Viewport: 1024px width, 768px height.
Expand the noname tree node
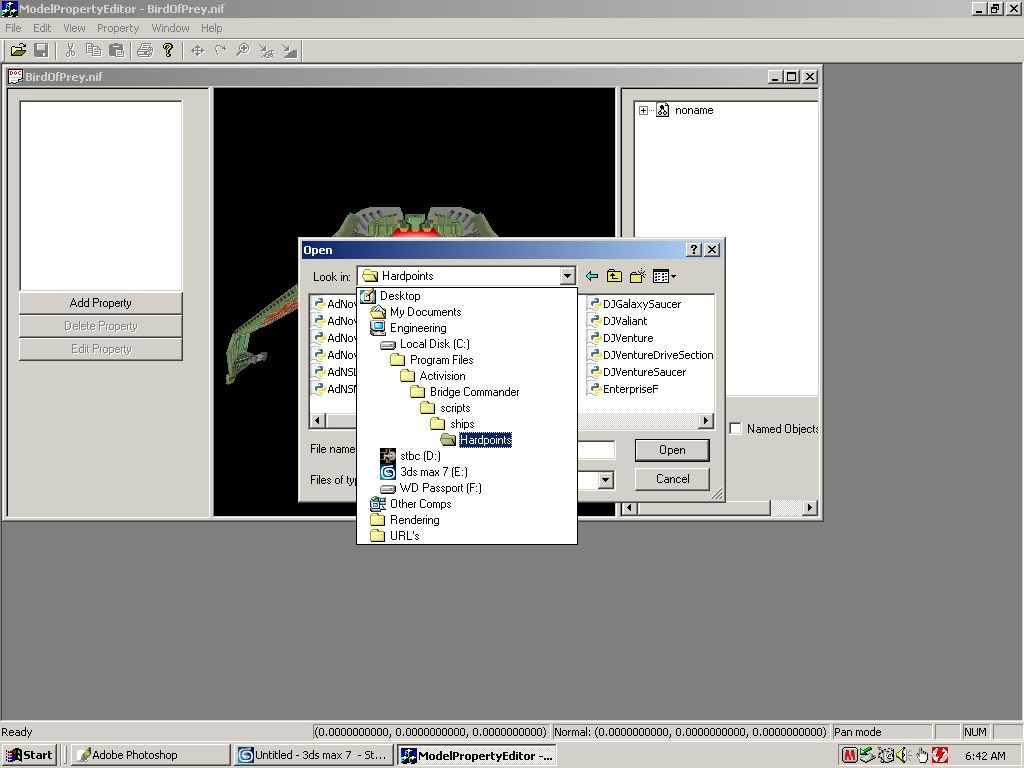(643, 110)
